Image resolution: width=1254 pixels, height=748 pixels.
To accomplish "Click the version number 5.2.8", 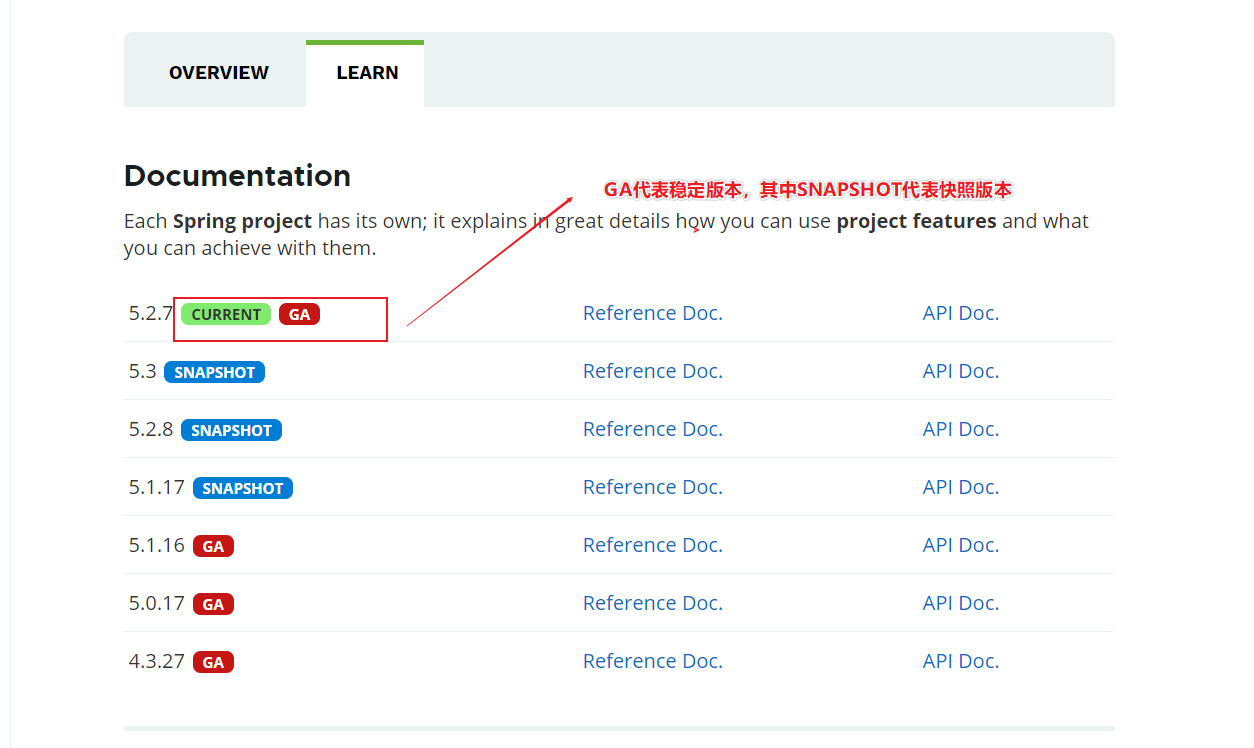I will point(151,429).
